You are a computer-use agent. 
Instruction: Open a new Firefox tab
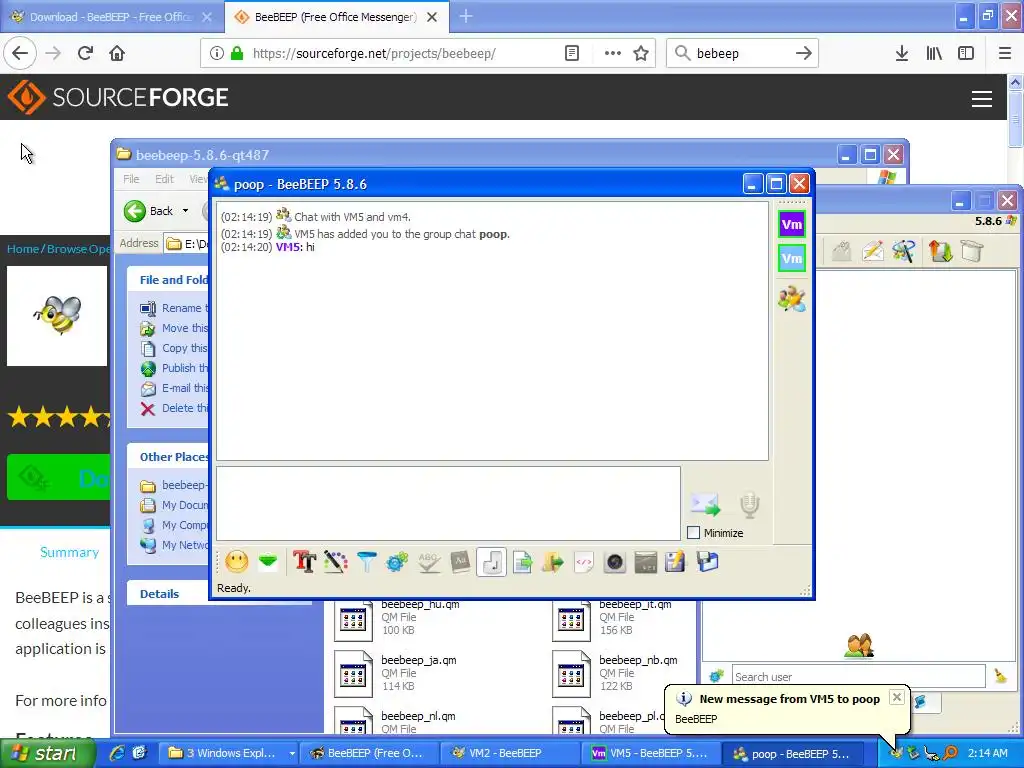[466, 17]
